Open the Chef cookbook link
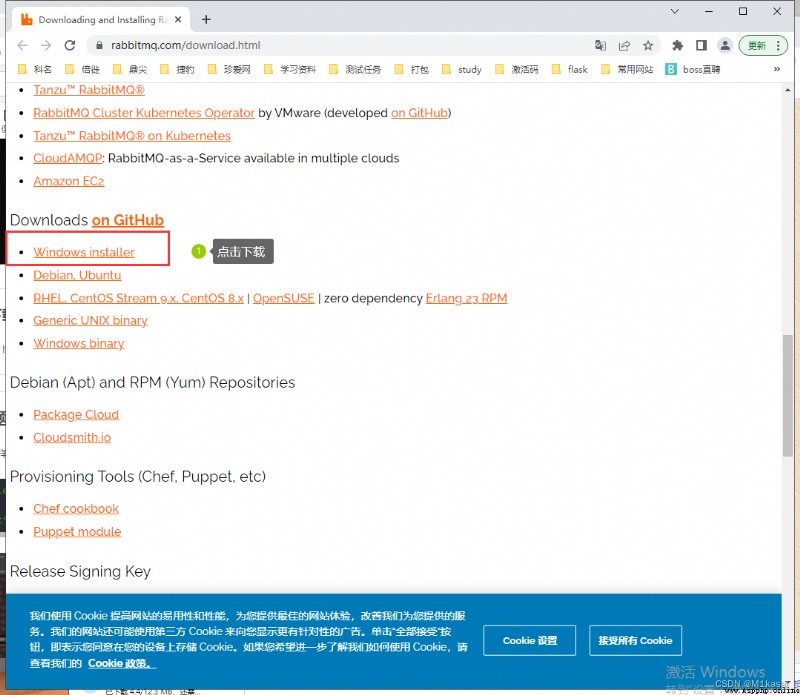 [x=76, y=509]
